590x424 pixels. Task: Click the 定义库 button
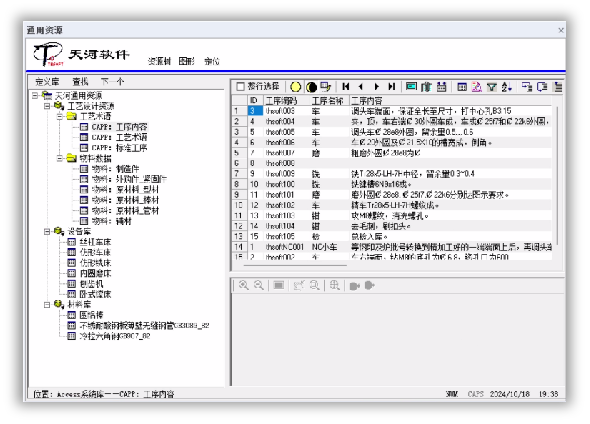[47, 81]
